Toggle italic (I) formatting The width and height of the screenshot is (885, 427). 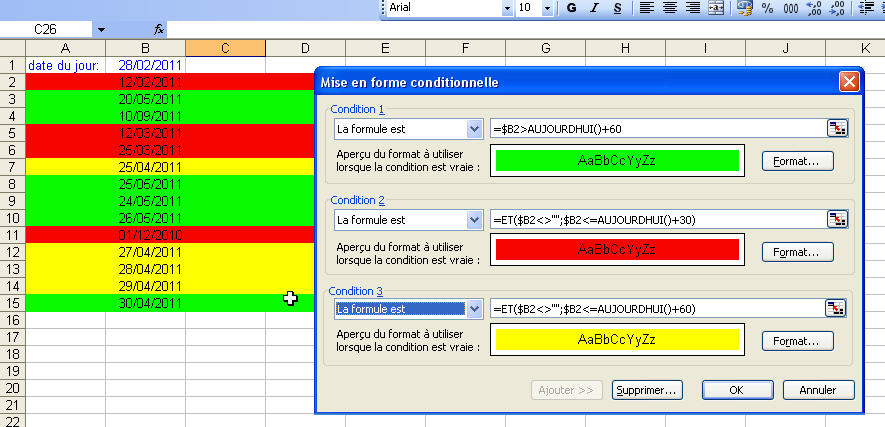tap(594, 8)
